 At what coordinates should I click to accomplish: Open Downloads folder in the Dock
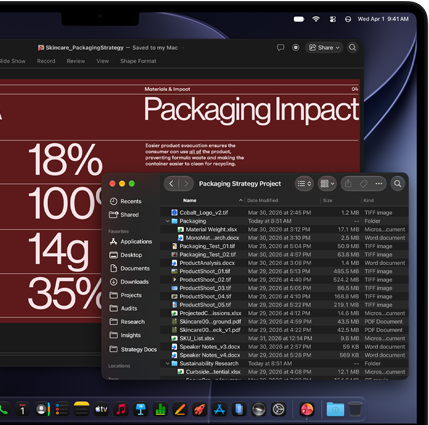pos(335,409)
